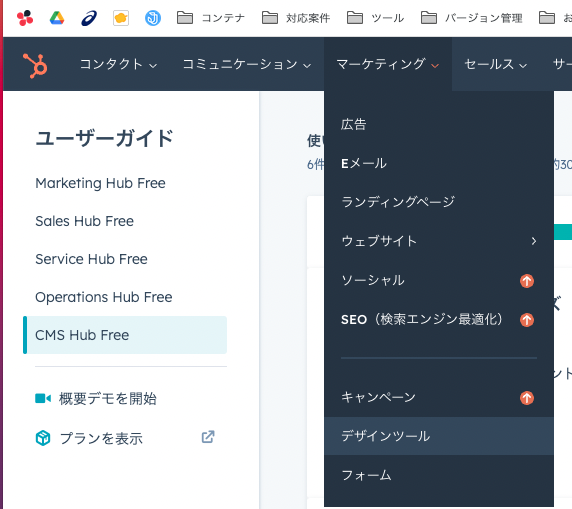
Task: Select the CMS Hub Free guide
Action: (x=125, y=335)
